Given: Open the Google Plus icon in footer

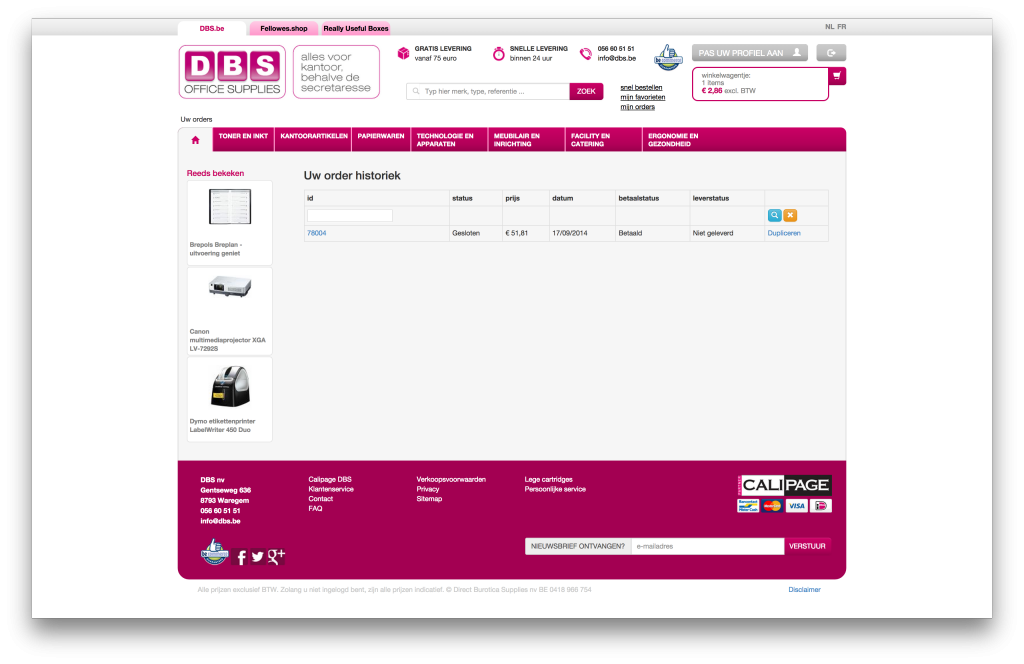Looking at the screenshot, I should coord(276,556).
